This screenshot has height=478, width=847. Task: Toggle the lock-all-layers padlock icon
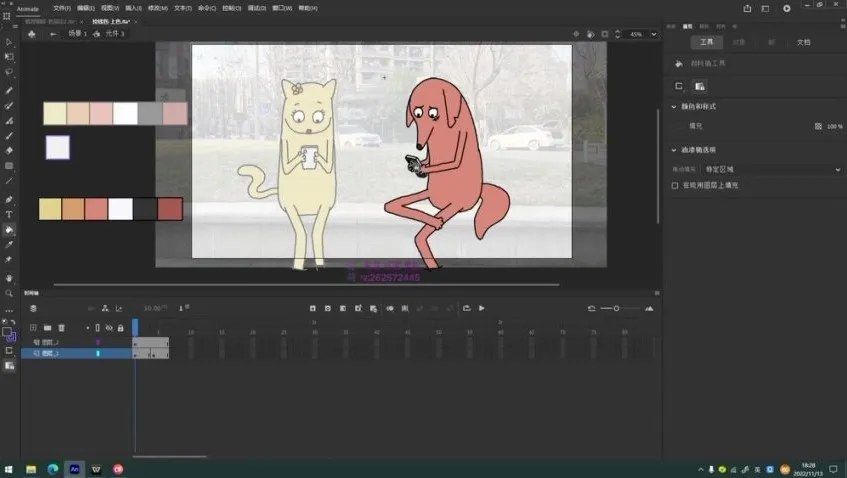(x=120, y=327)
